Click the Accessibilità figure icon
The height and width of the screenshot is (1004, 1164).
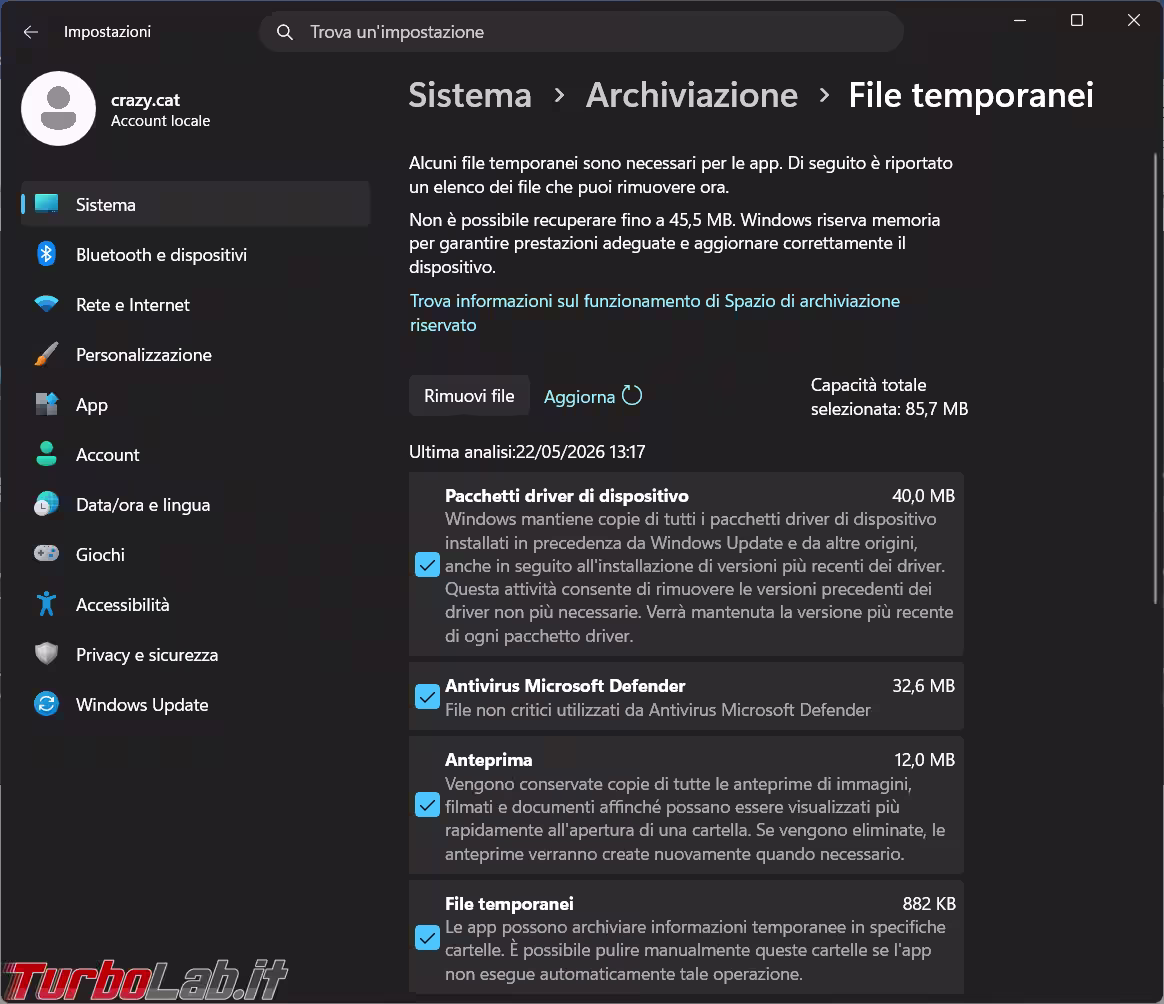pyautogui.click(x=46, y=604)
